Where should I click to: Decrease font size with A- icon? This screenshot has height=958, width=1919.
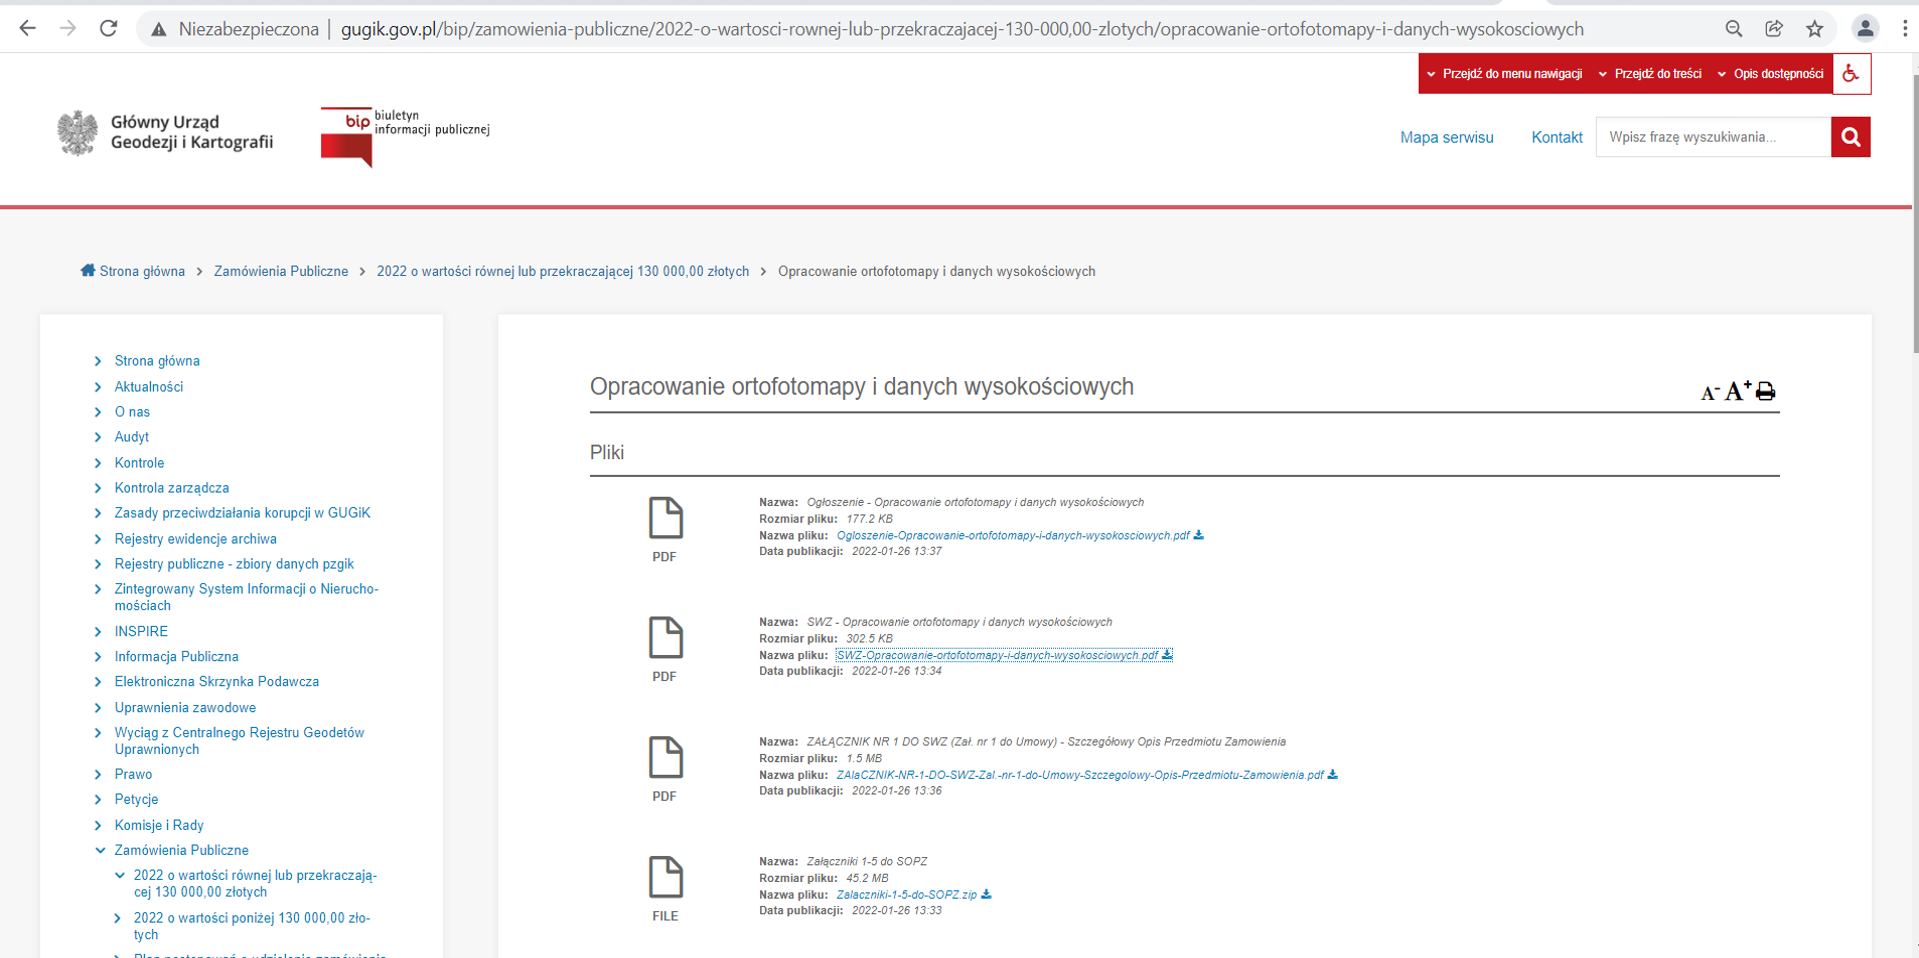tap(1709, 393)
